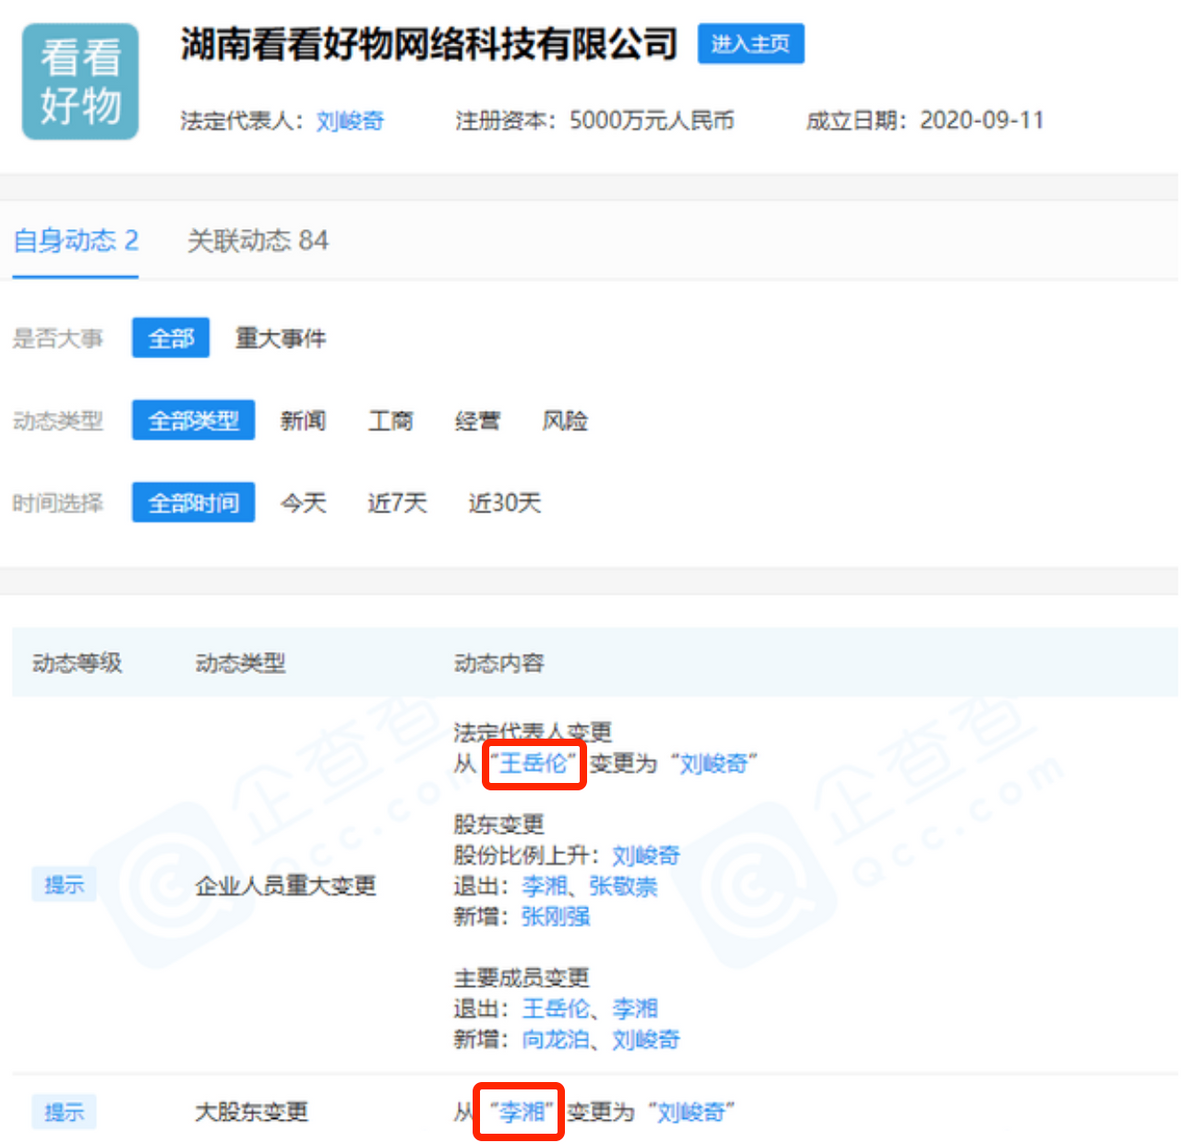Click the 动态类型 column header
Screen dimensions: 1200x1145
(240, 663)
